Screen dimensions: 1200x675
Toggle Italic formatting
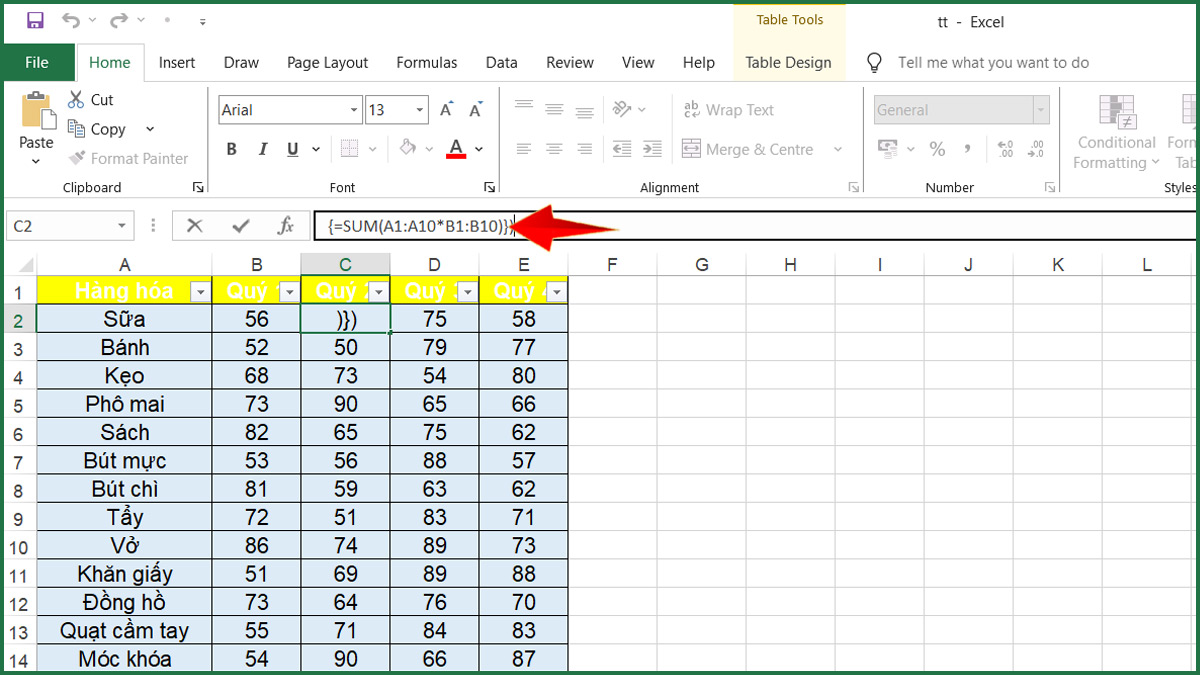(x=263, y=150)
